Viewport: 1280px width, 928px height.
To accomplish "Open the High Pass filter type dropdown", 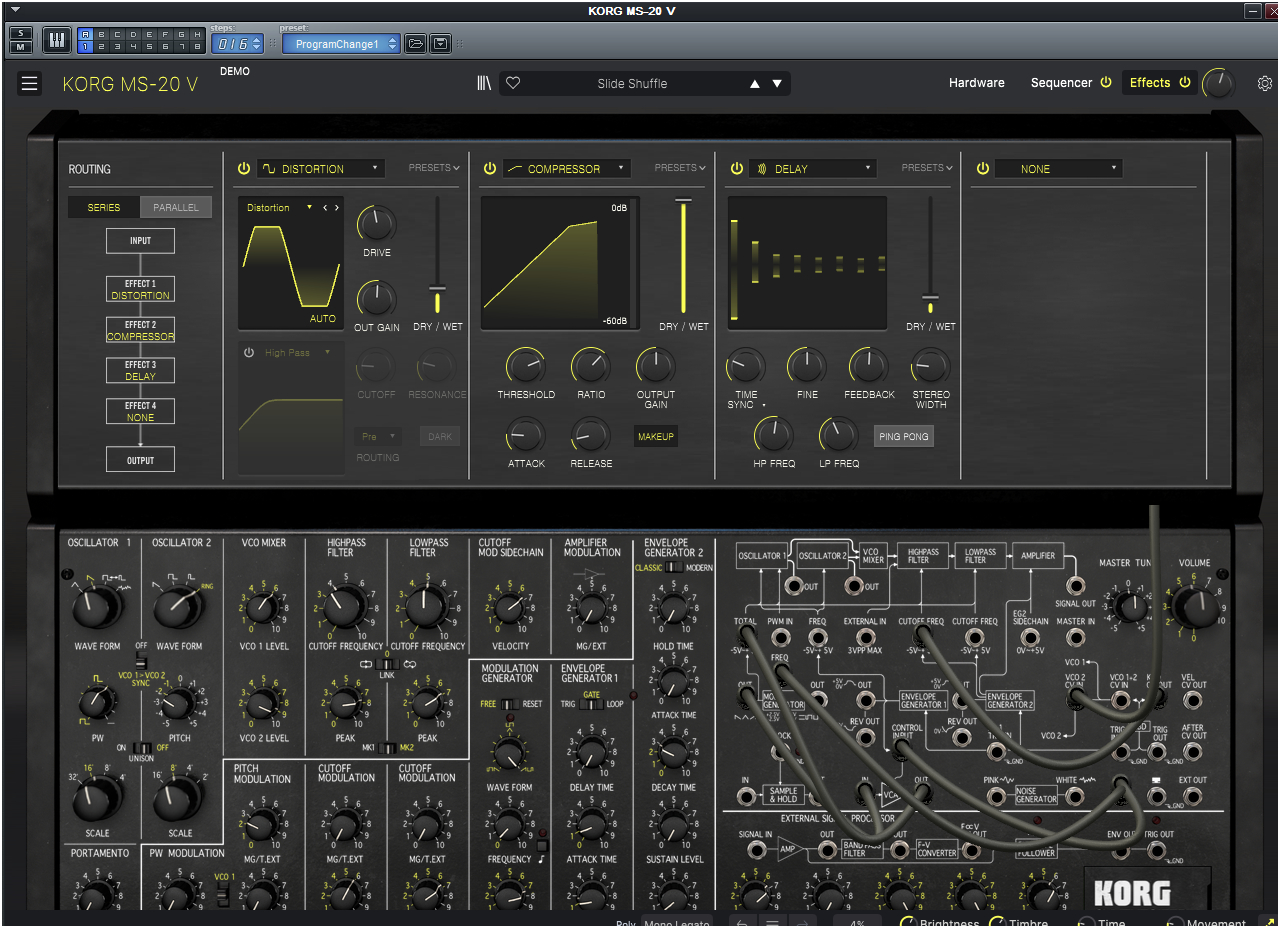I will click(x=297, y=353).
